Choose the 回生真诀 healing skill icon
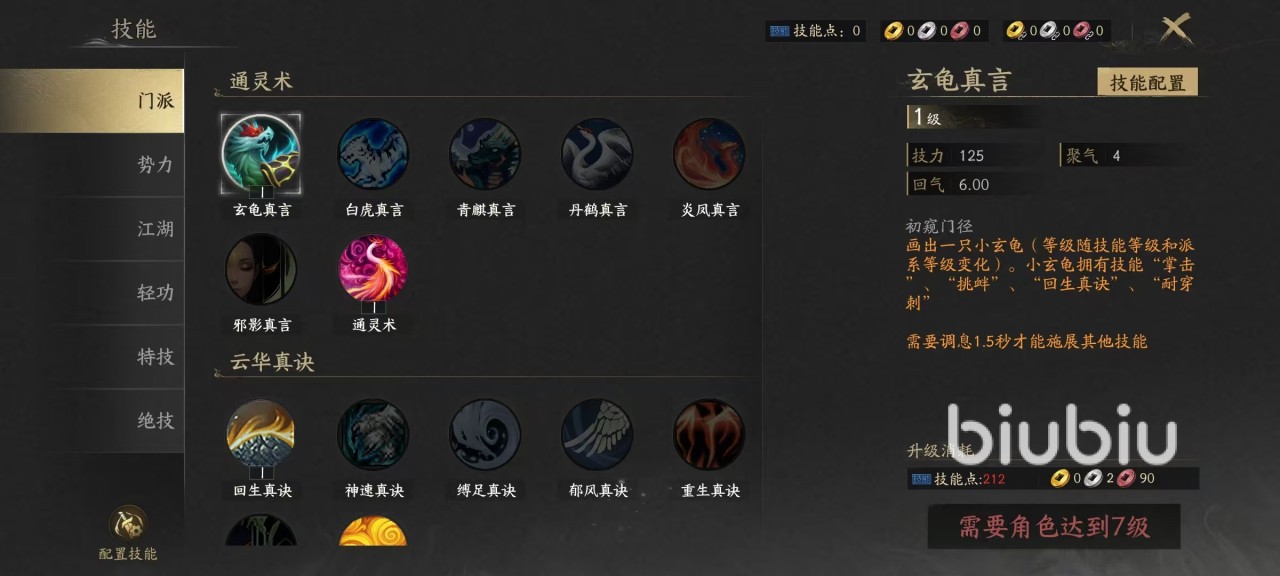 point(261,435)
